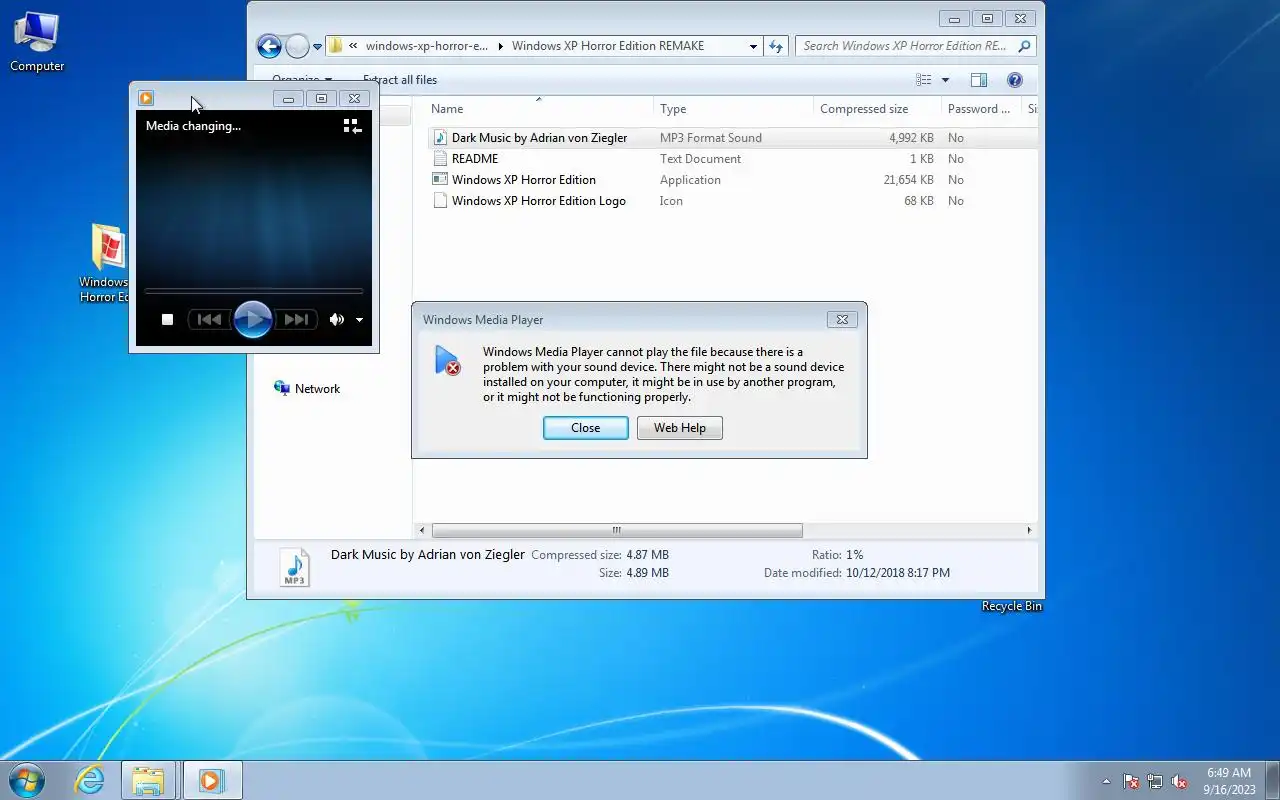The width and height of the screenshot is (1280, 800).
Task: Click the Media Player title bar icon
Action: [146, 98]
